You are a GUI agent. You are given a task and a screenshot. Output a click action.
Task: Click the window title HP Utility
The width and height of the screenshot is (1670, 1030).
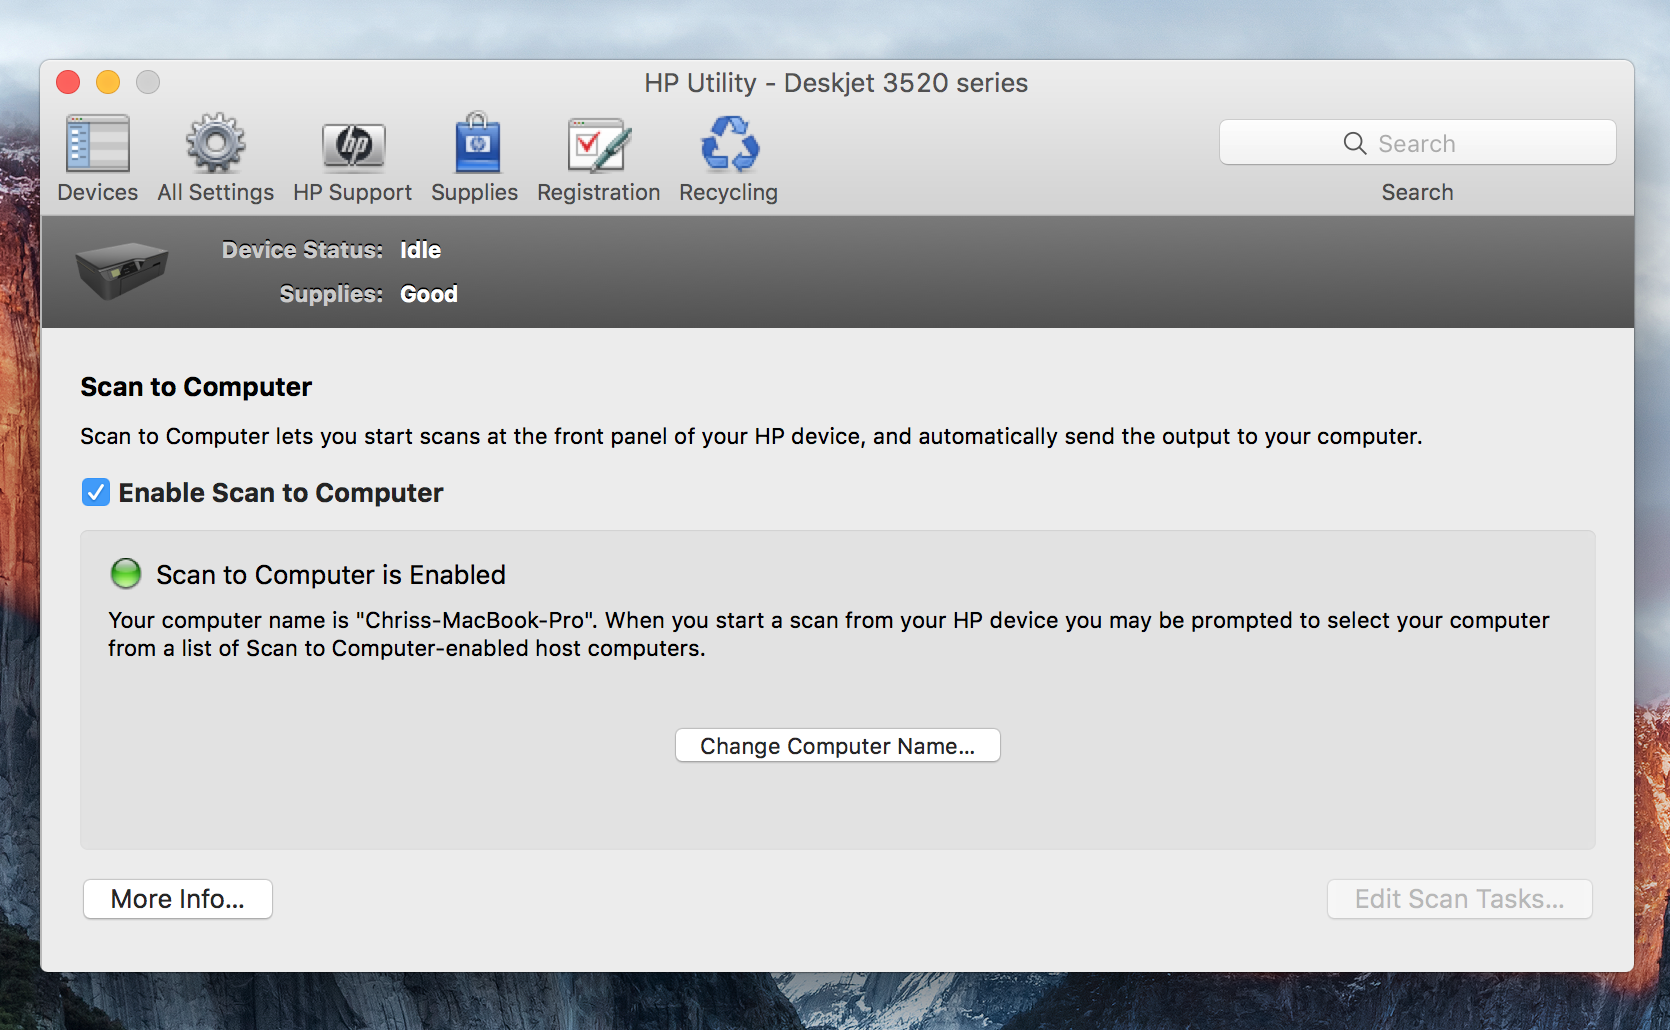click(x=836, y=83)
